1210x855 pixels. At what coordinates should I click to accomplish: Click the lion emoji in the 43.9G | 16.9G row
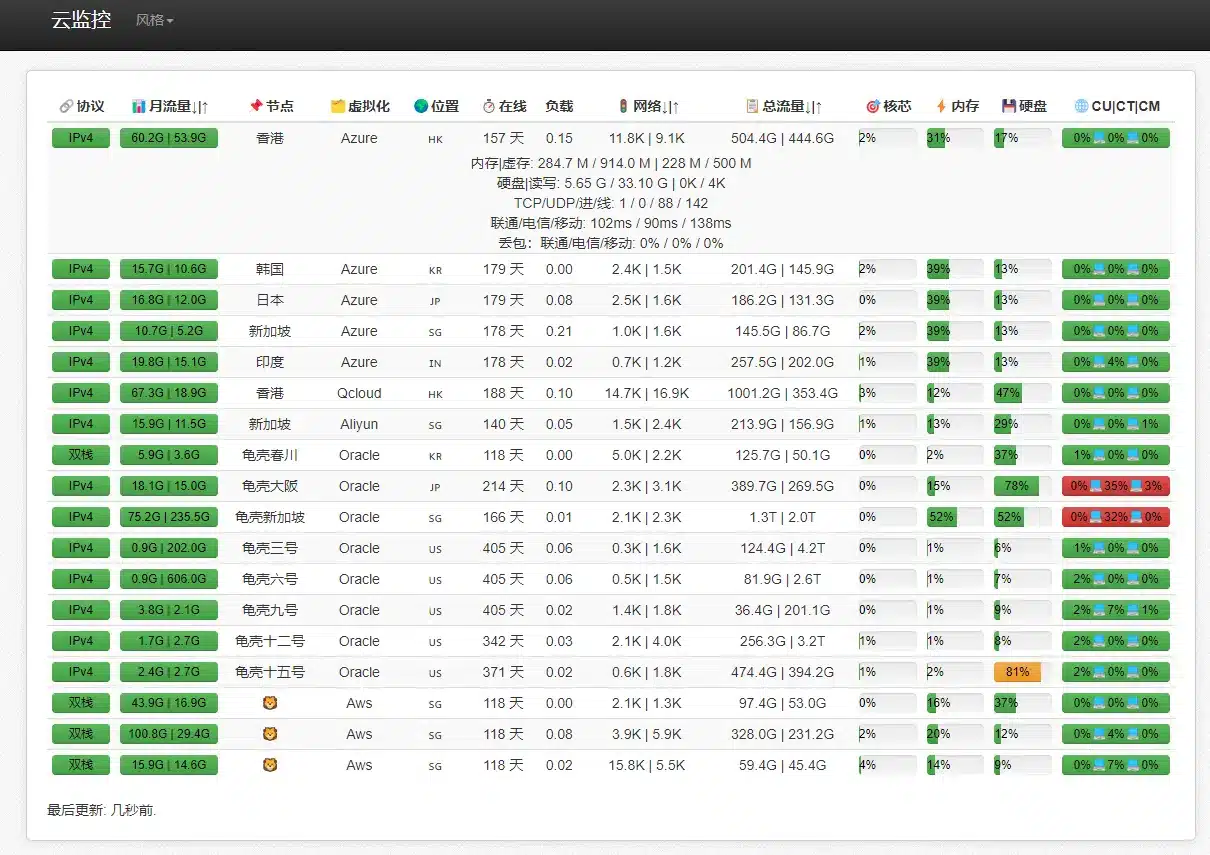[x=269, y=703]
